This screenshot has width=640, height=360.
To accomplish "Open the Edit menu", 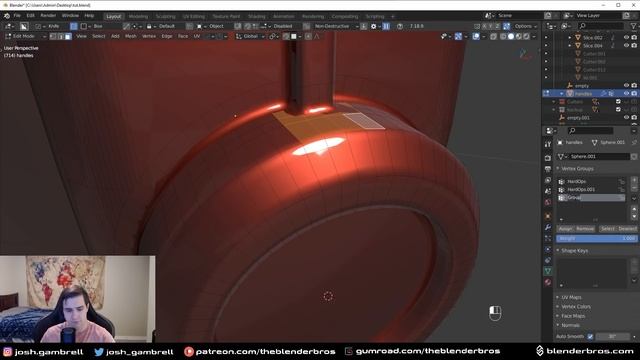I will [31, 16].
